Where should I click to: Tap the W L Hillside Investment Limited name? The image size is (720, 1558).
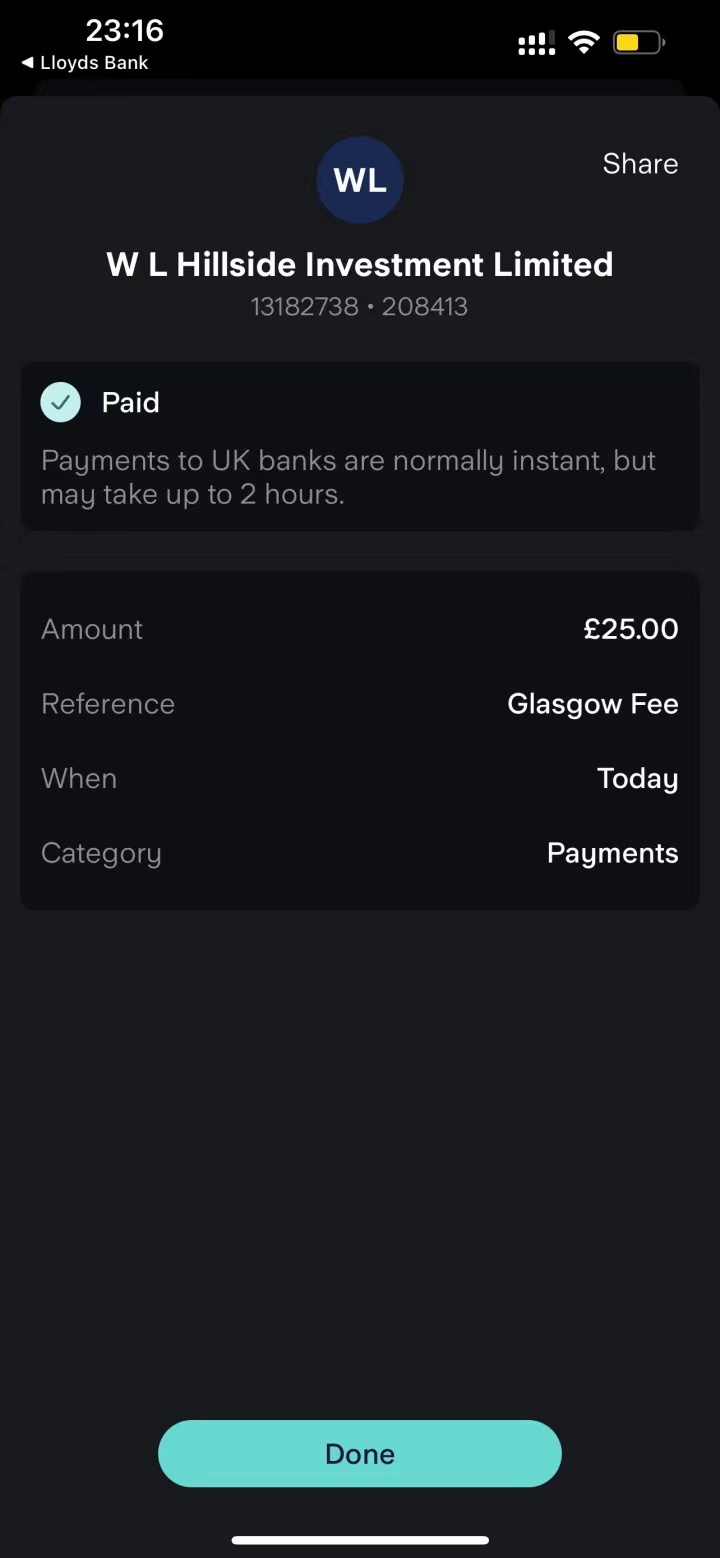point(359,264)
